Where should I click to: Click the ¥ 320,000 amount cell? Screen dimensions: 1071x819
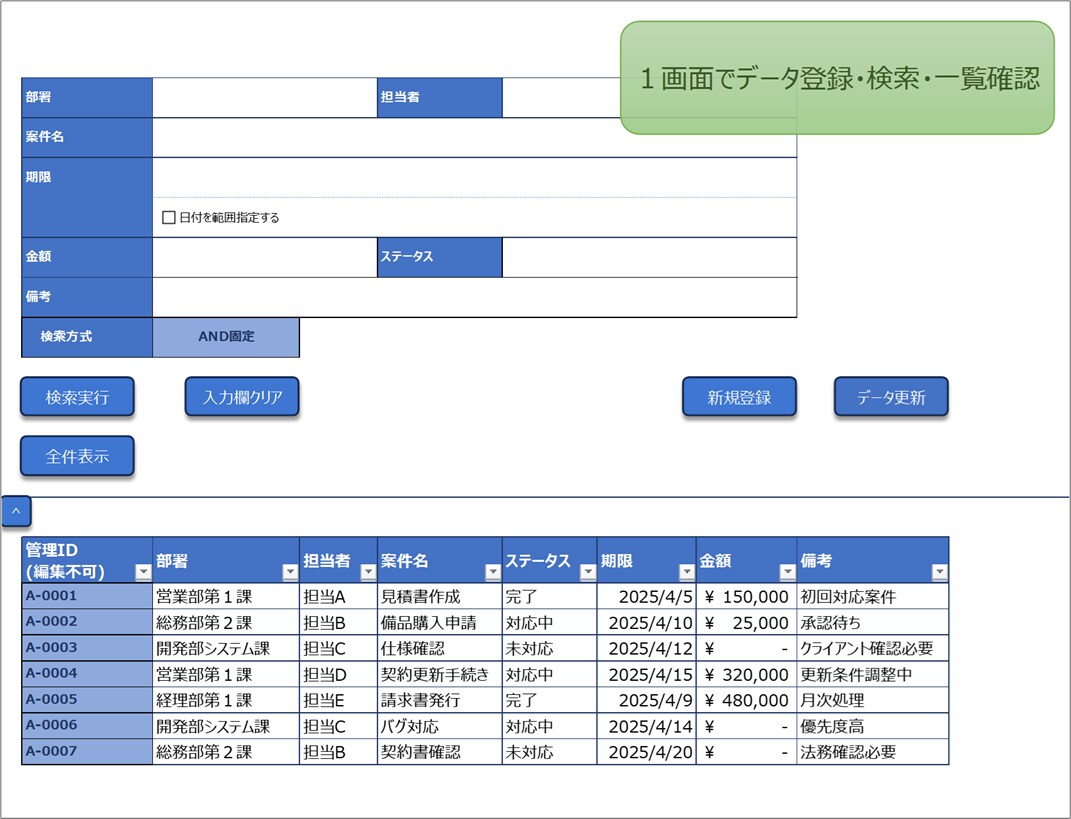(747, 674)
